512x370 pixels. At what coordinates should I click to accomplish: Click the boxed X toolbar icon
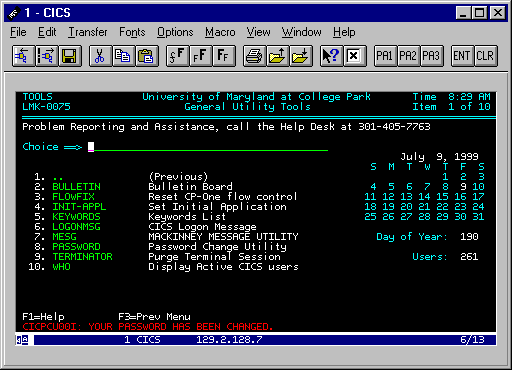pos(354,56)
